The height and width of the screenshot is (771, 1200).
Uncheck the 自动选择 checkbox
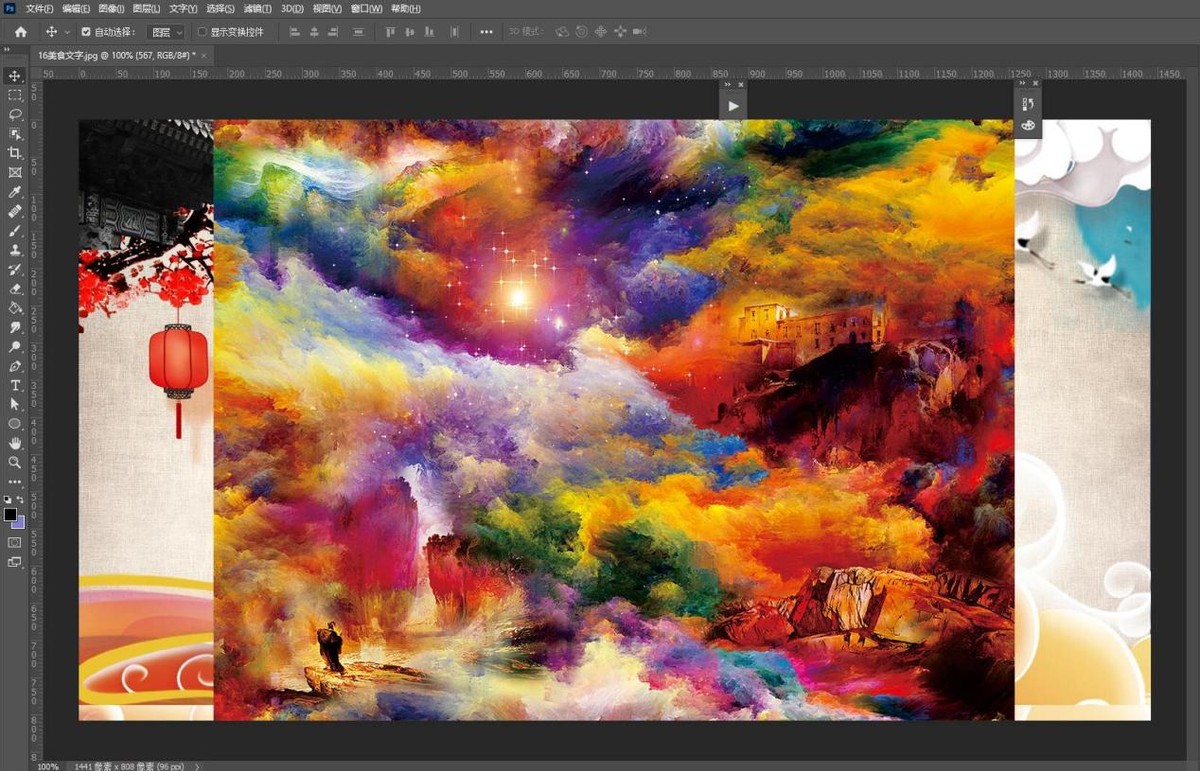[86, 32]
